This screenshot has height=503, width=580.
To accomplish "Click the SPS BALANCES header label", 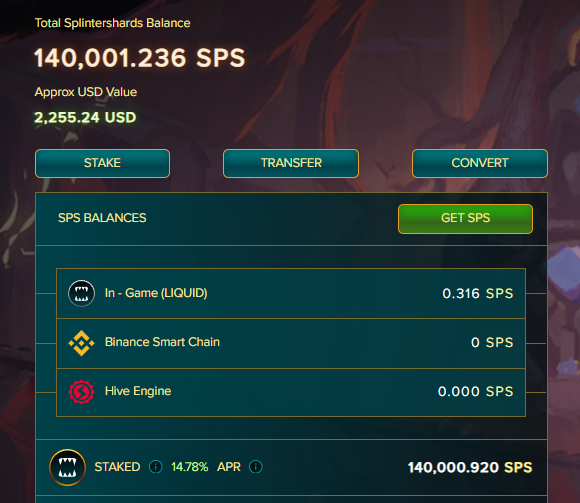I will (x=102, y=218).
